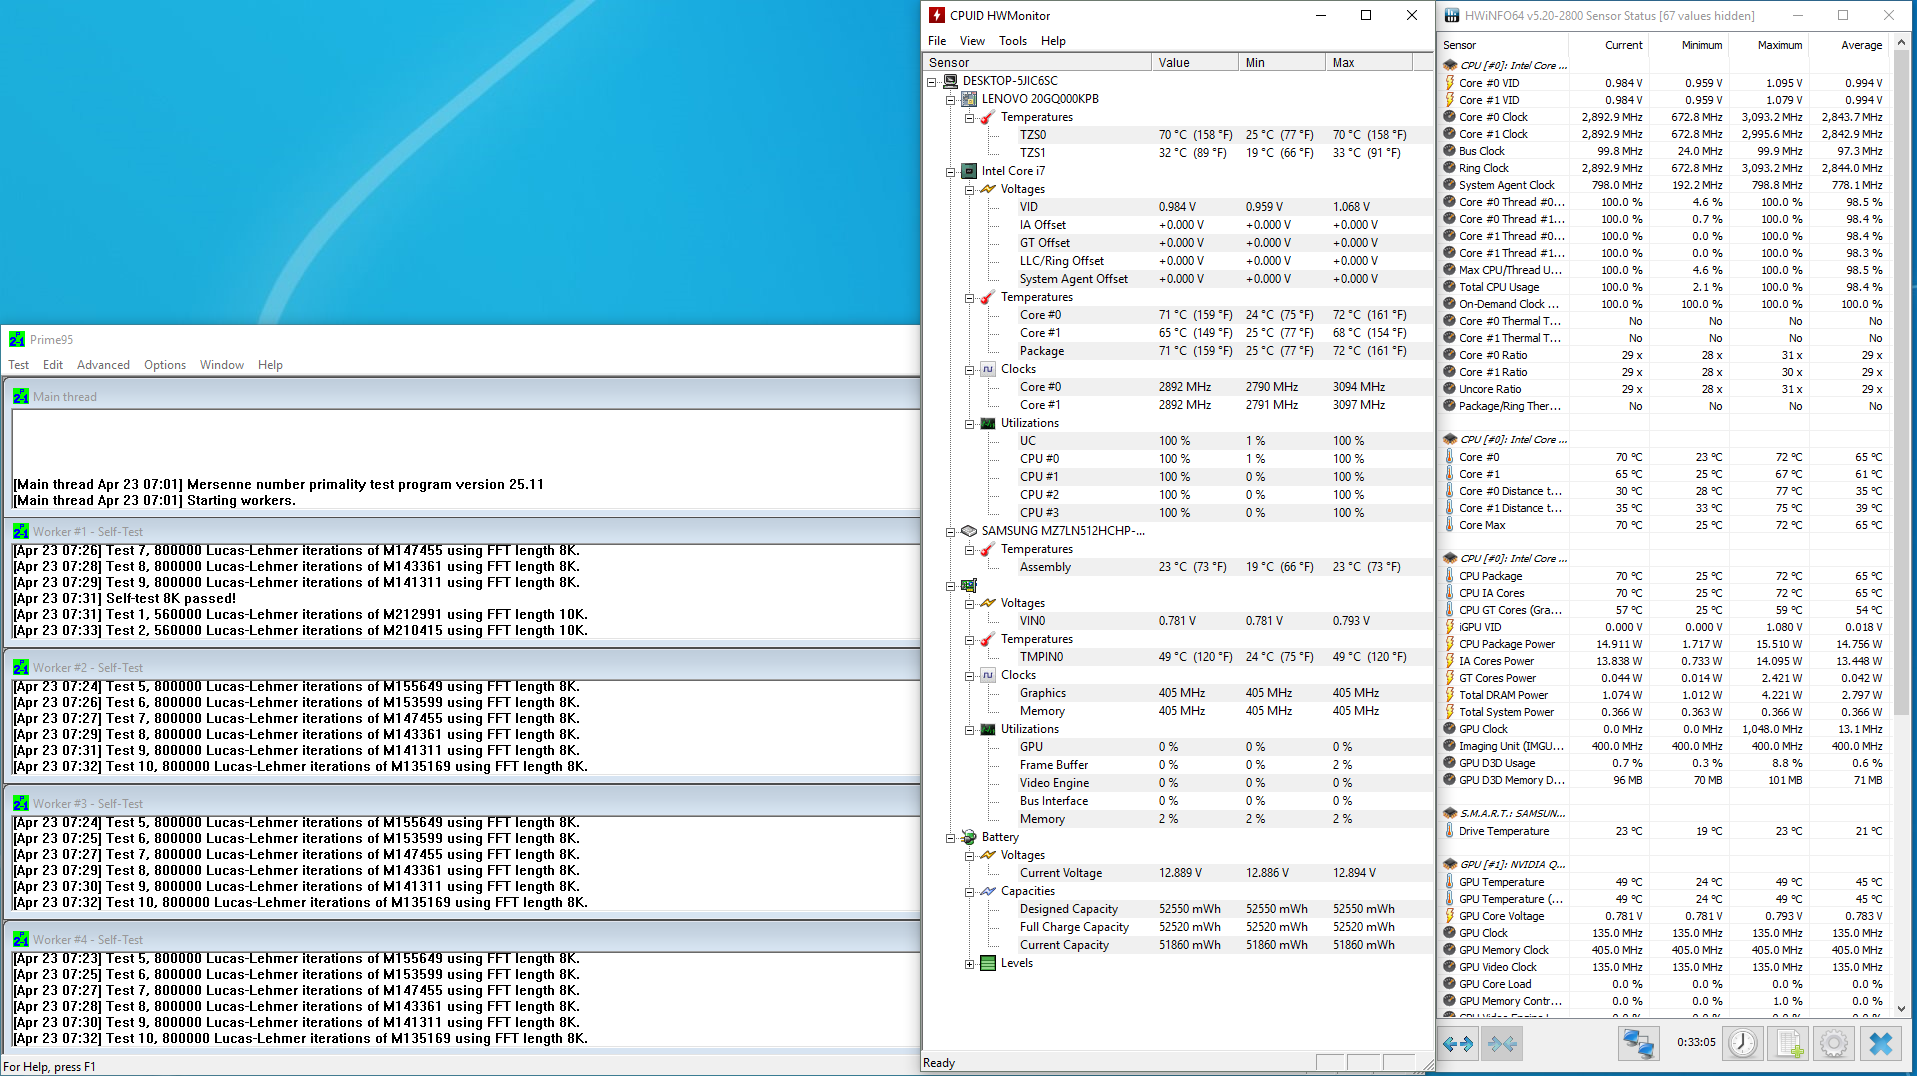This screenshot has width=1917, height=1076.
Task: Collapse the Battery node in HWMonitor
Action: [x=950, y=837]
